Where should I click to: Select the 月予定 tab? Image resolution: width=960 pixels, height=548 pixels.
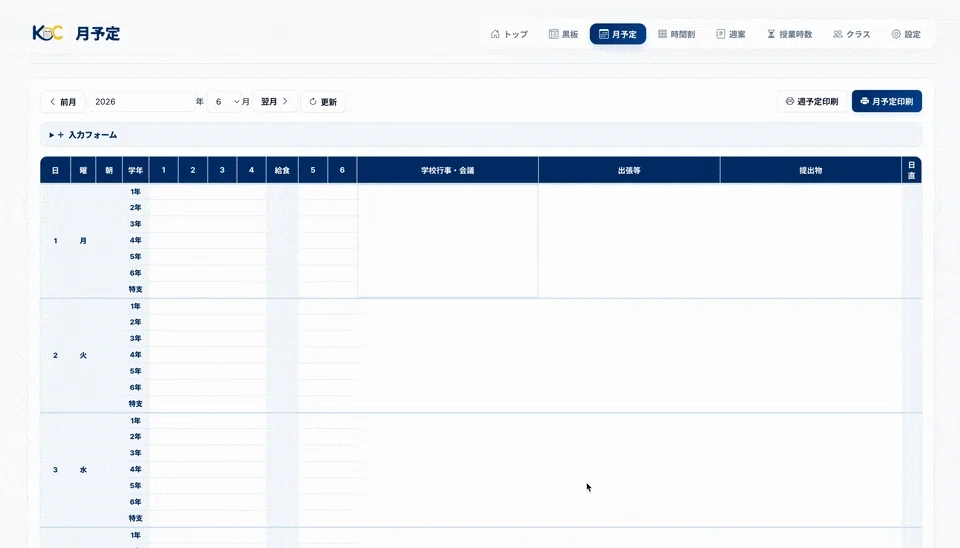point(618,34)
